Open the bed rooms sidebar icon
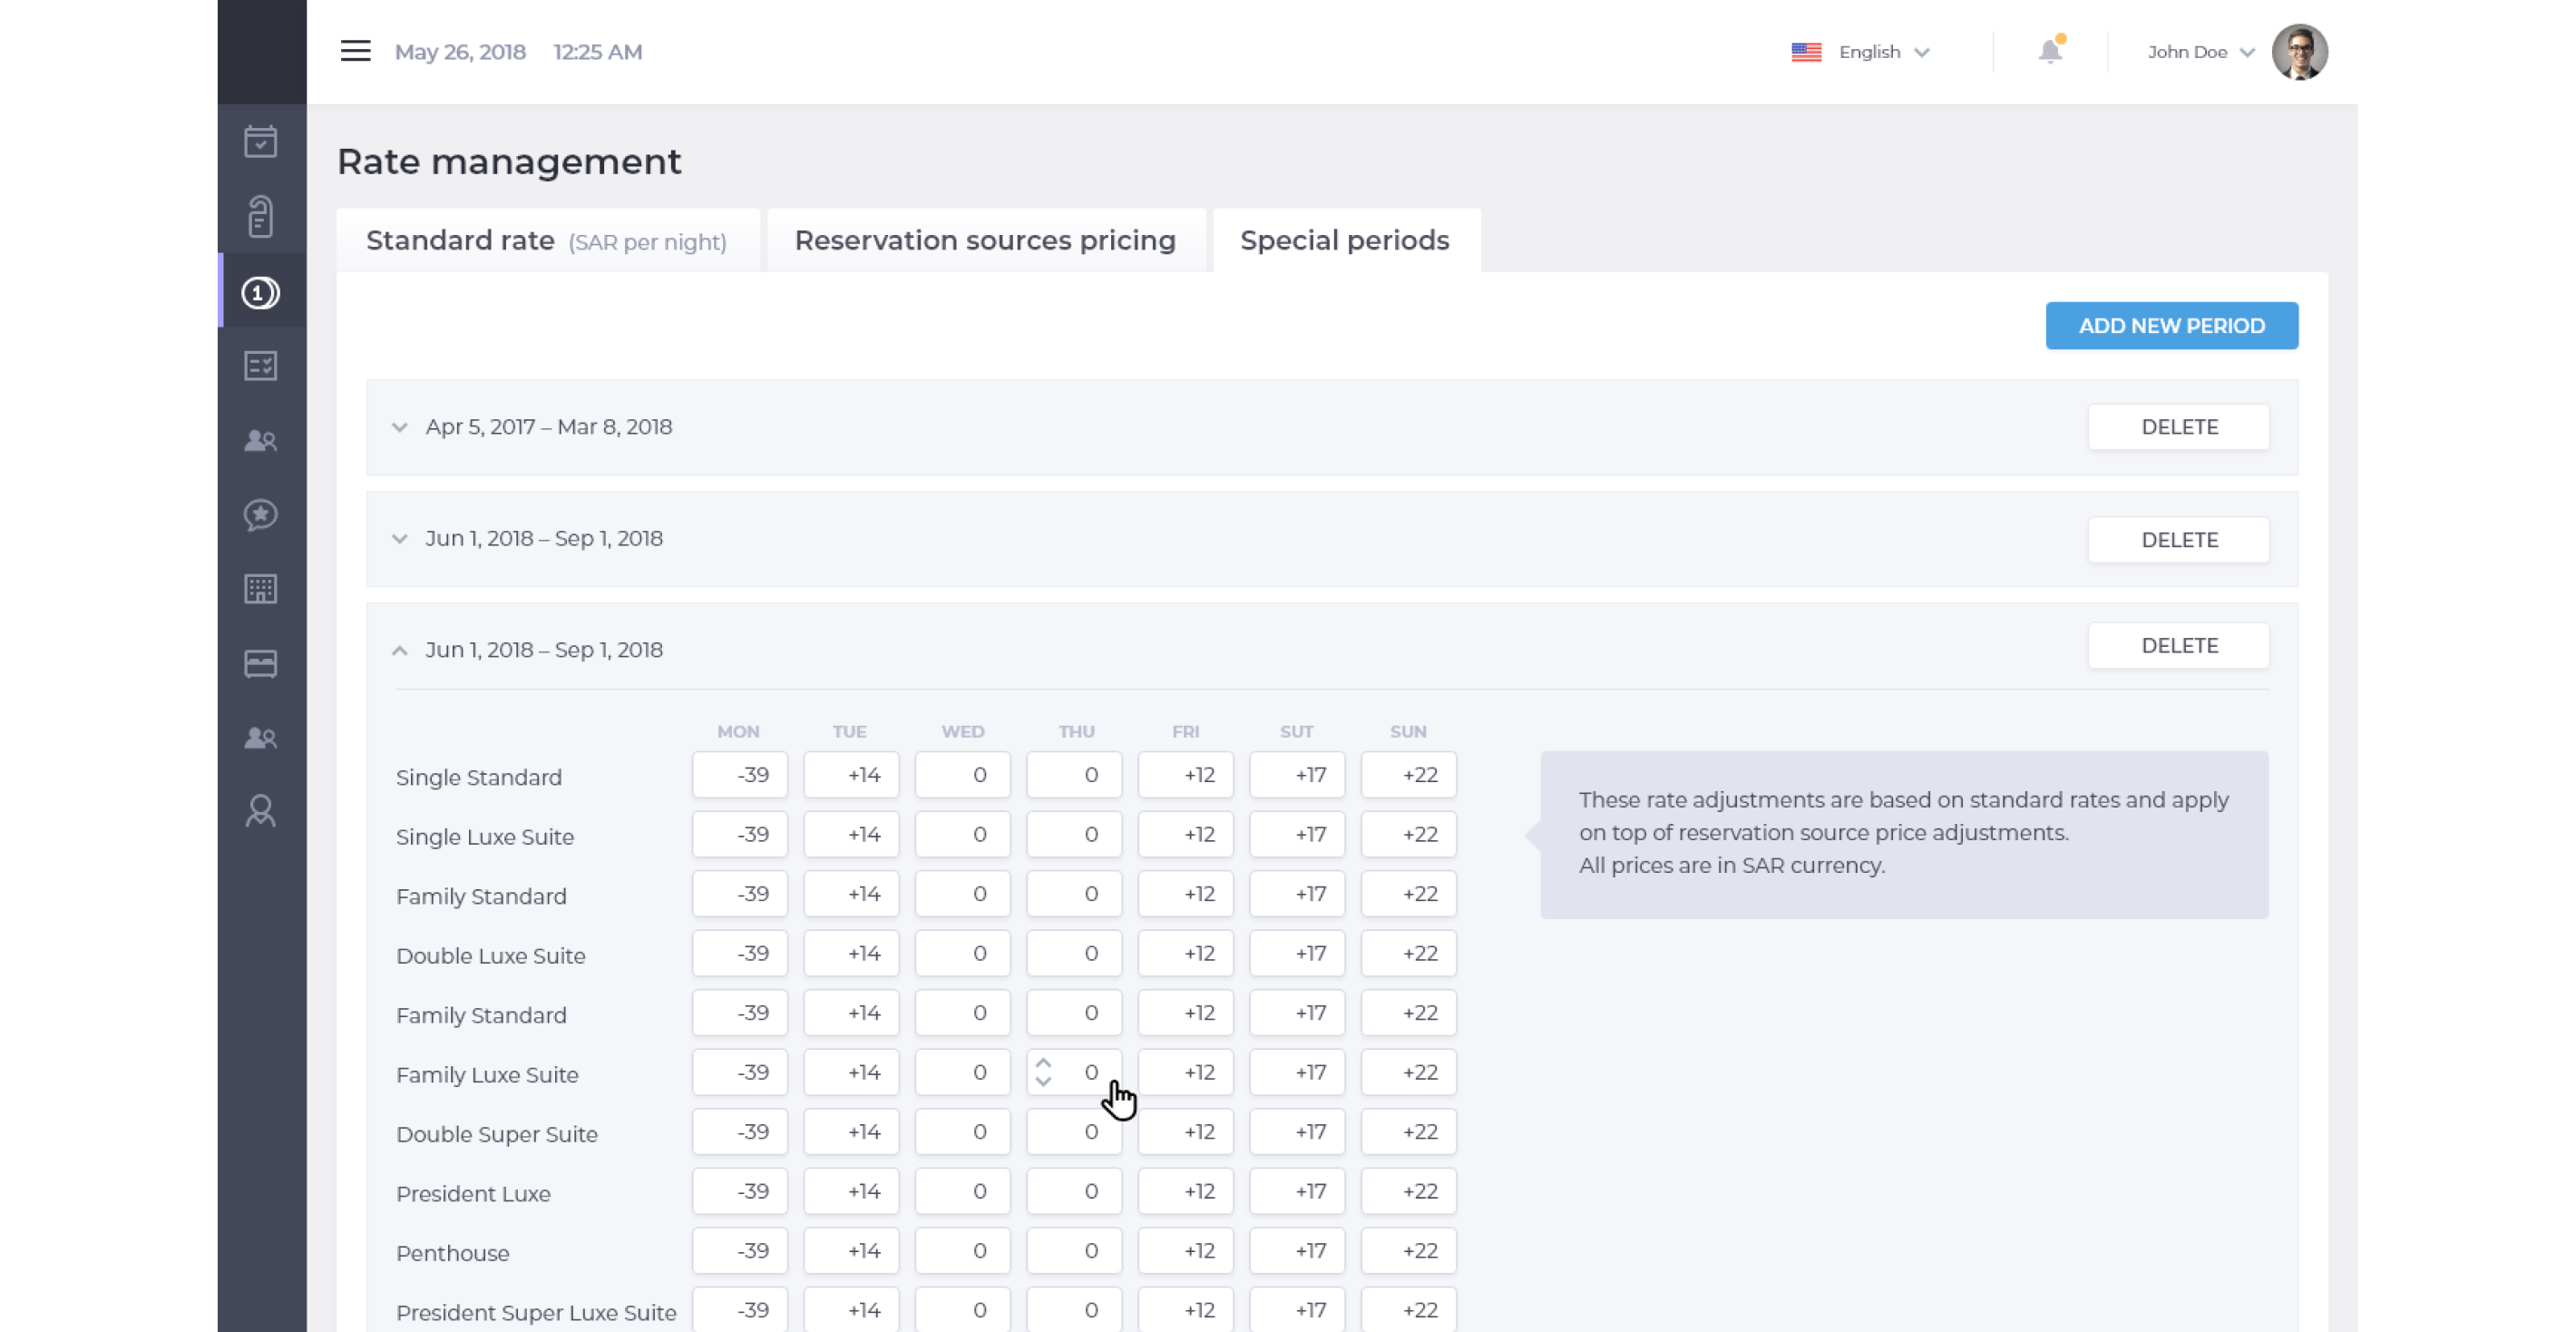This screenshot has height=1332, width=2576. [x=260, y=663]
